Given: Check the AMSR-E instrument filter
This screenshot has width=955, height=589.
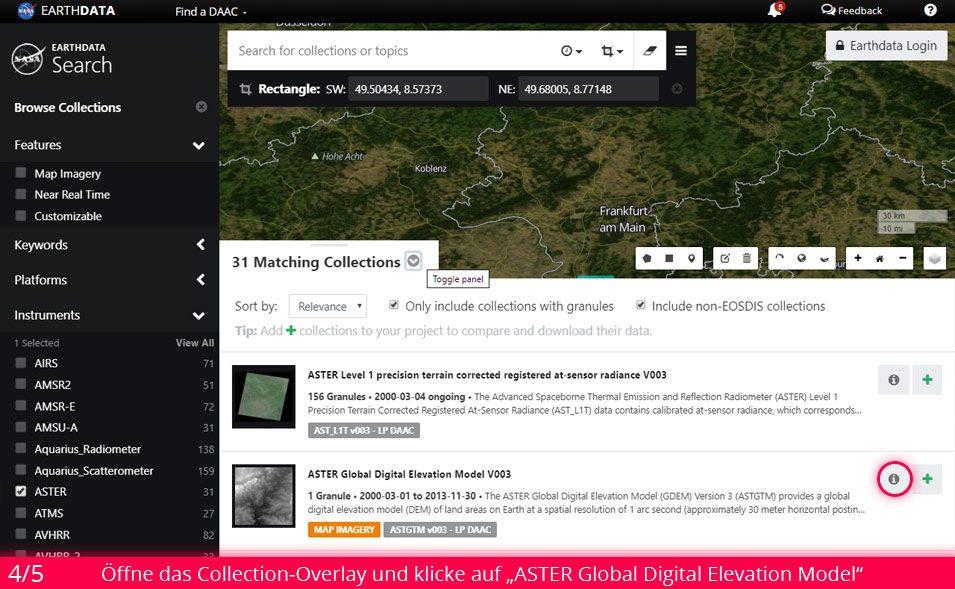Looking at the screenshot, I should pos(21,406).
